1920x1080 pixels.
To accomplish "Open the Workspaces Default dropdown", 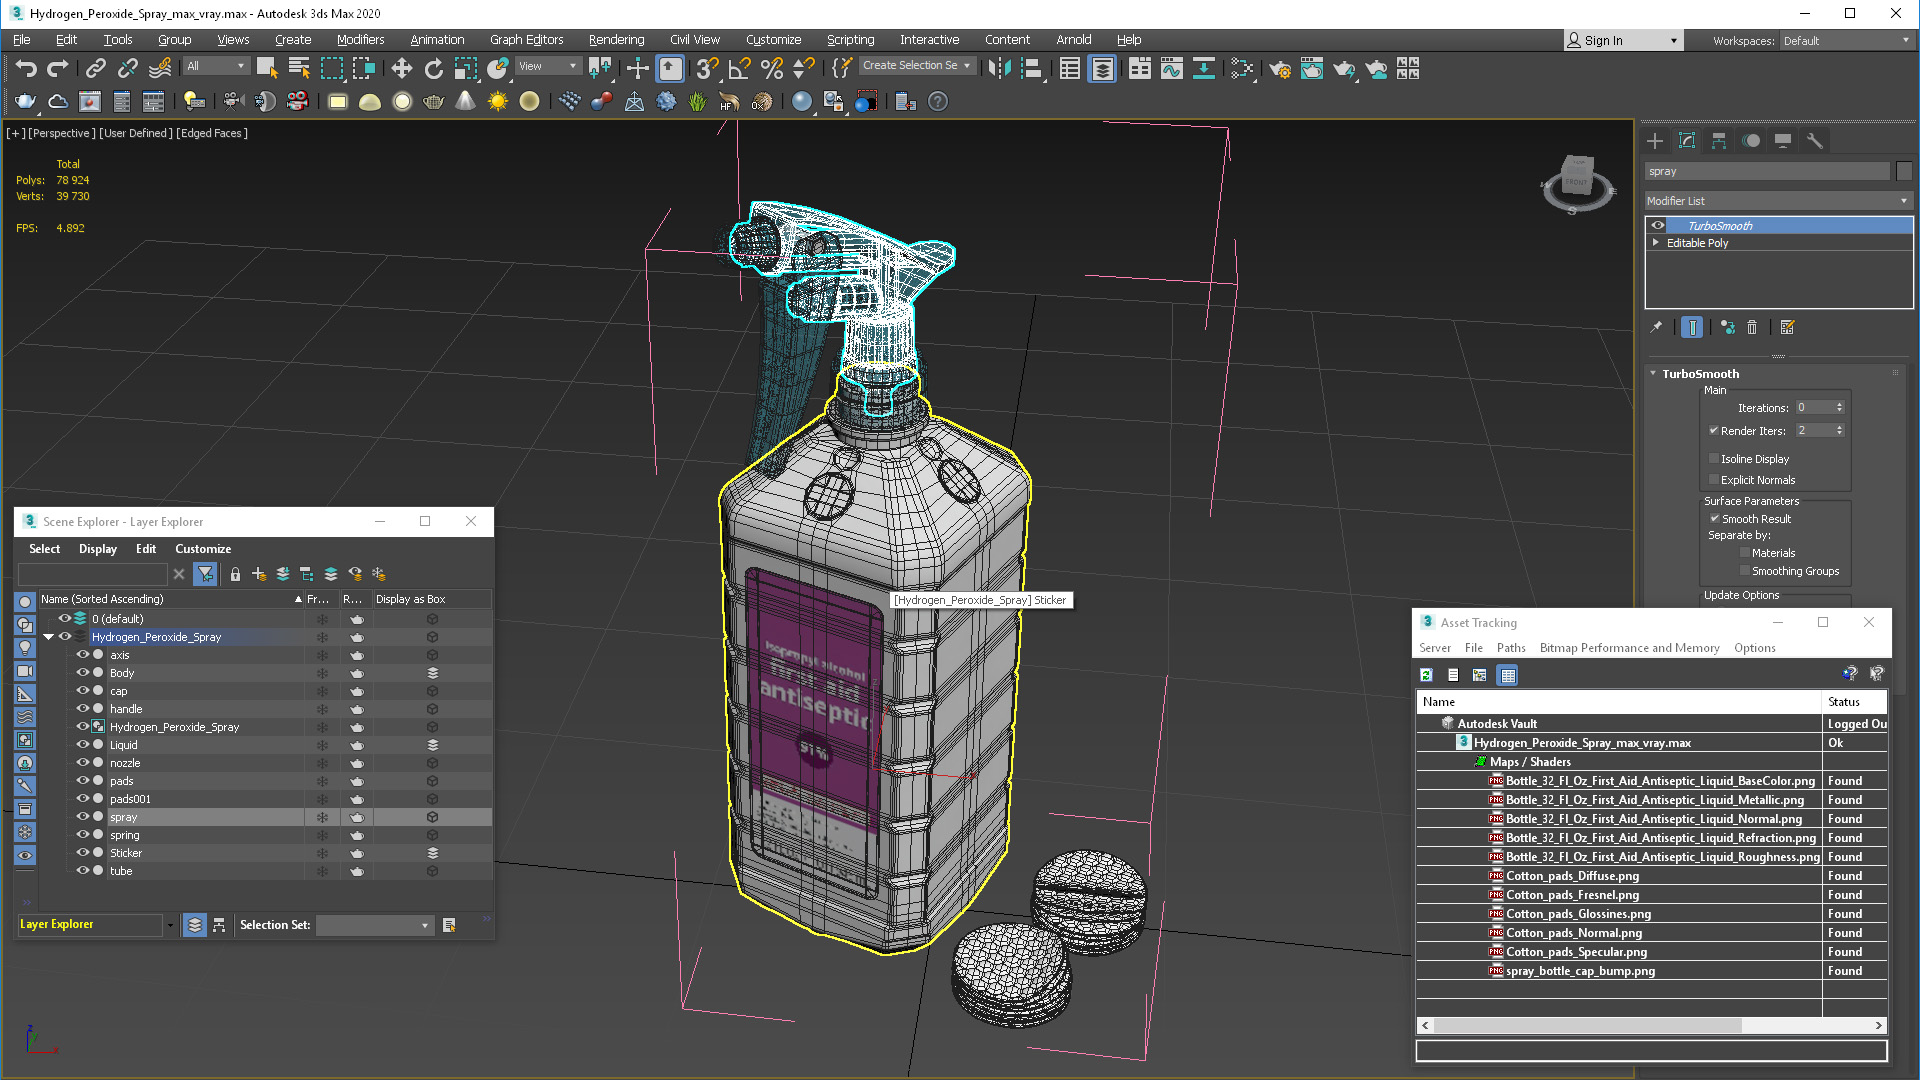I will coord(1846,41).
